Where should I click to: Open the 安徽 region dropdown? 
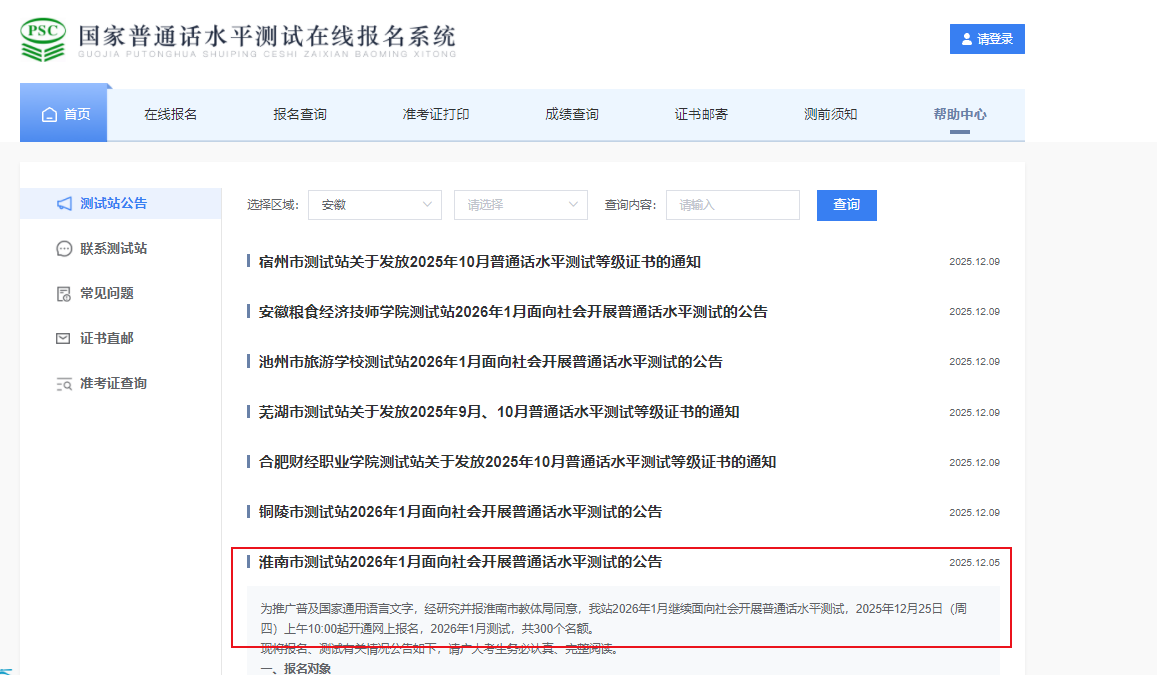374,205
